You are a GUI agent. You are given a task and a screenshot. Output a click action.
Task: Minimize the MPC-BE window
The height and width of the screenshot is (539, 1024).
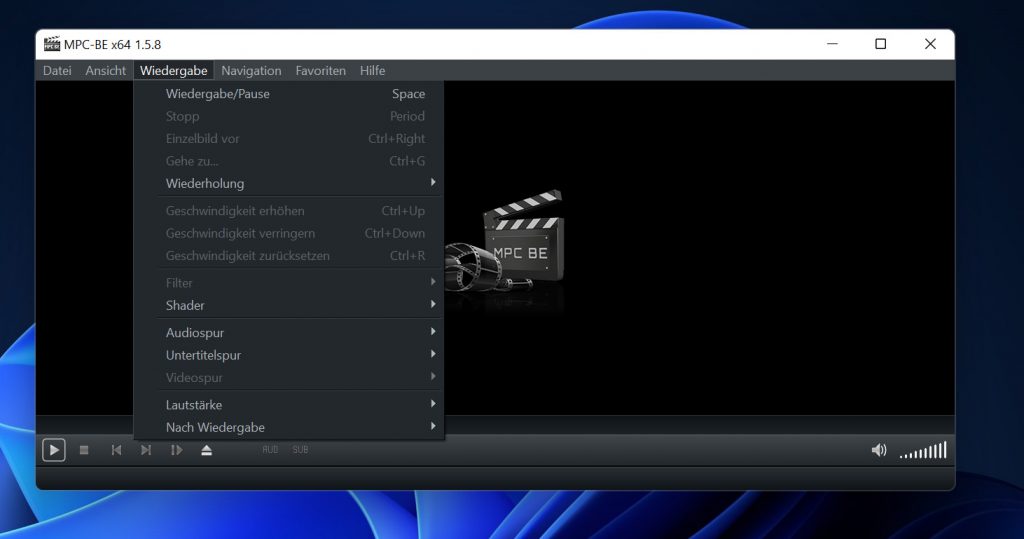coord(832,44)
